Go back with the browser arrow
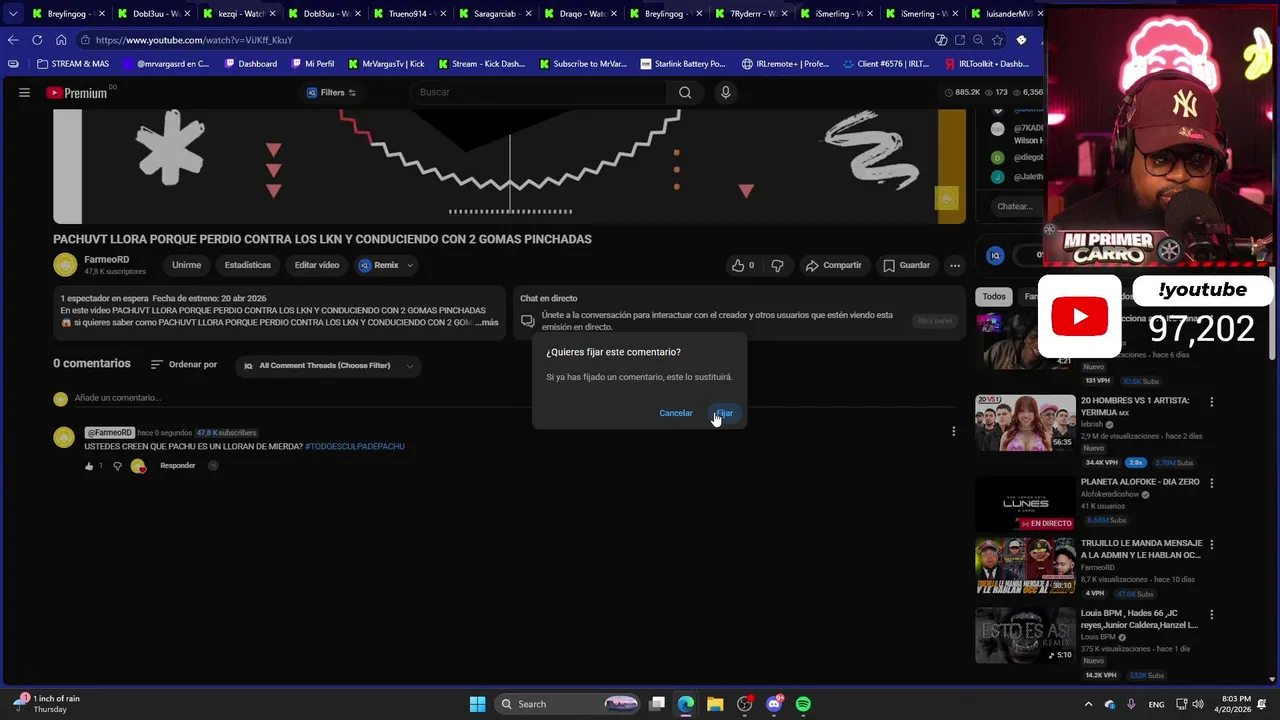This screenshot has height=720, width=1280. coord(13,40)
